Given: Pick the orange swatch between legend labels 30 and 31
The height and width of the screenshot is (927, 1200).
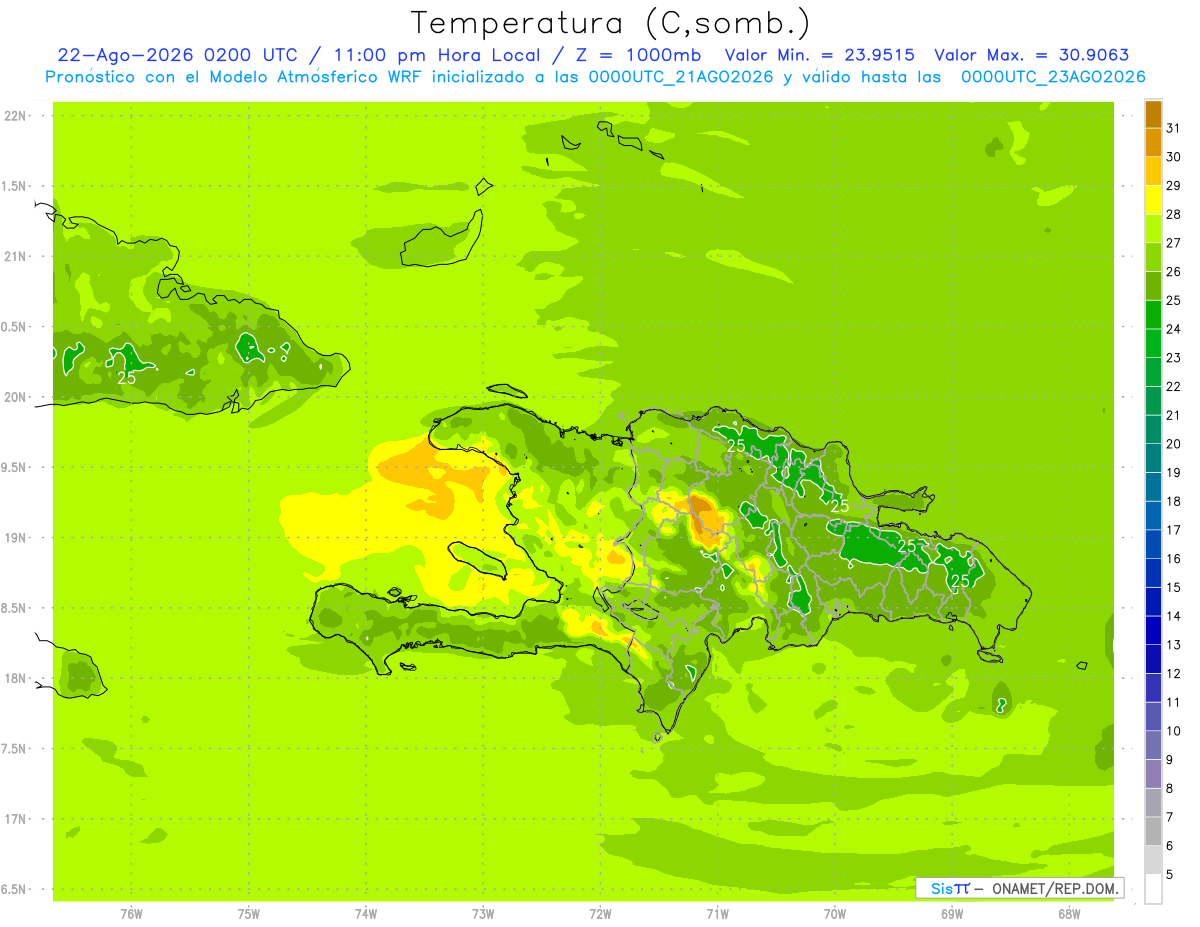Looking at the screenshot, I should 1153,142.
